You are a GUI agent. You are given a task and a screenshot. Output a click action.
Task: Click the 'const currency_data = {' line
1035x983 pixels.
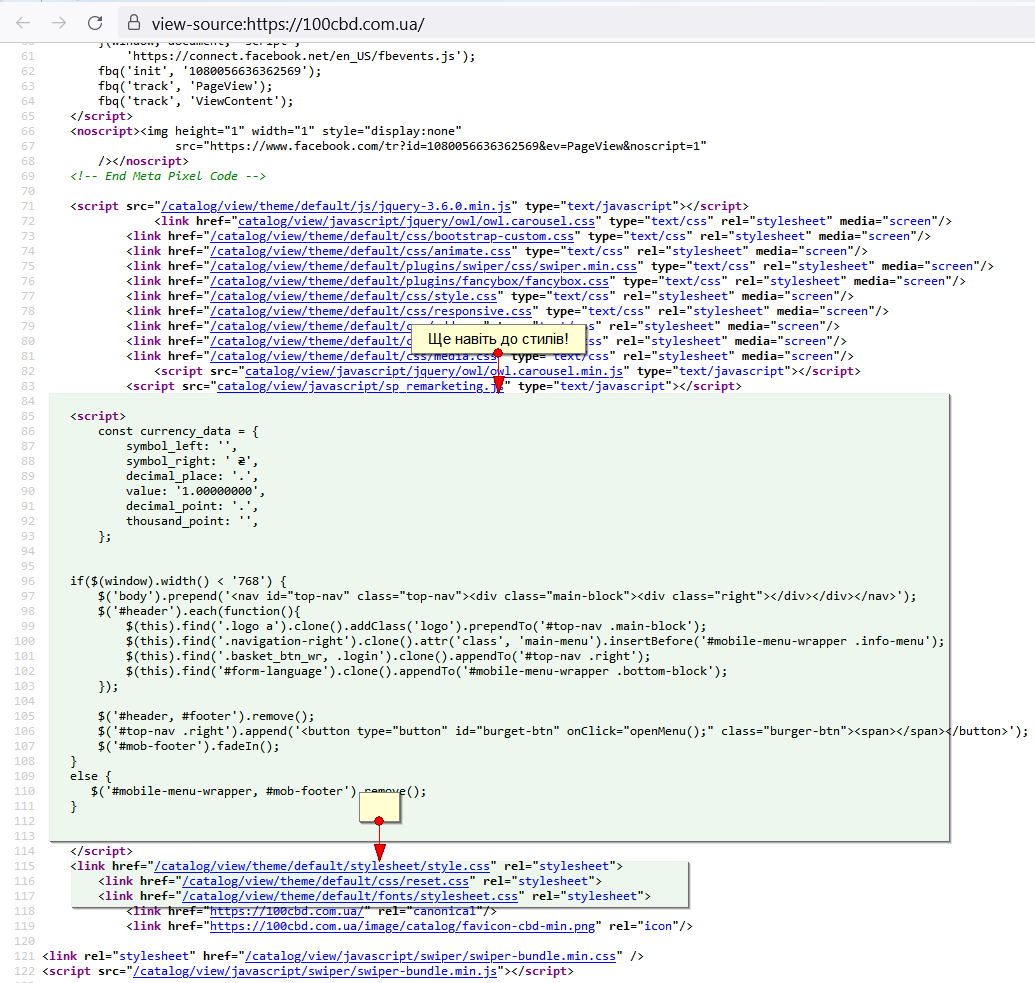click(x=178, y=431)
